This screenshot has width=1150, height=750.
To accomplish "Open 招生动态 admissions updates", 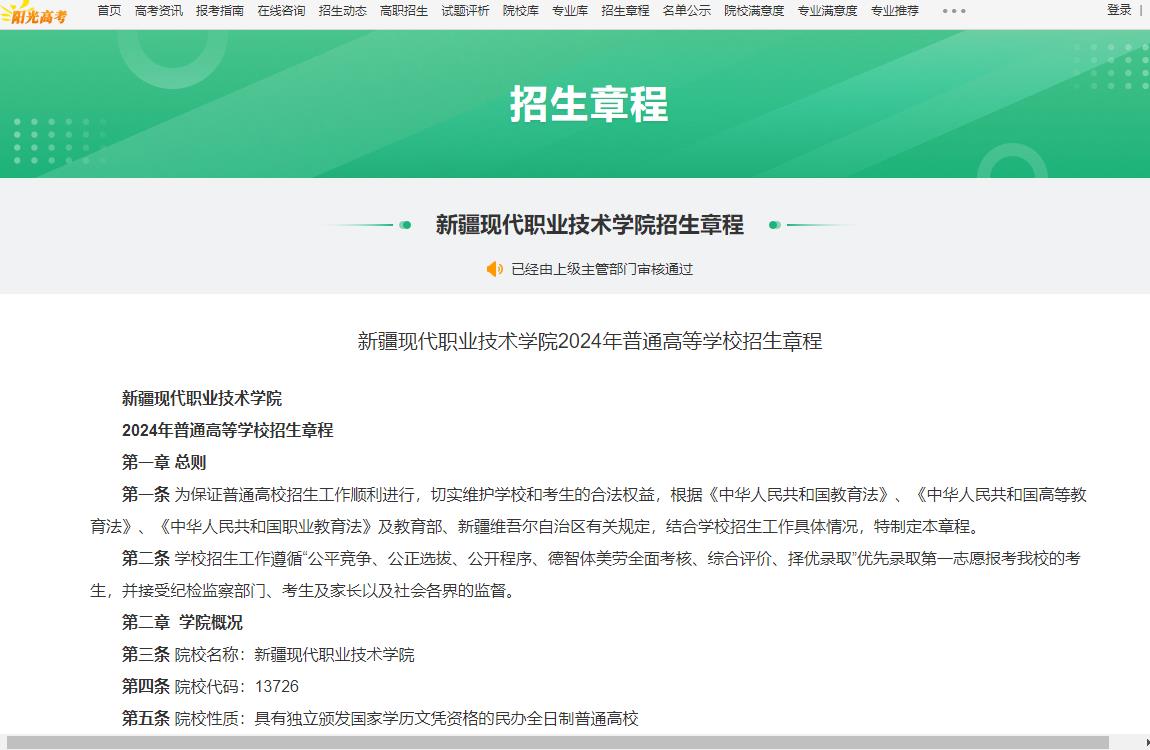I will (343, 11).
